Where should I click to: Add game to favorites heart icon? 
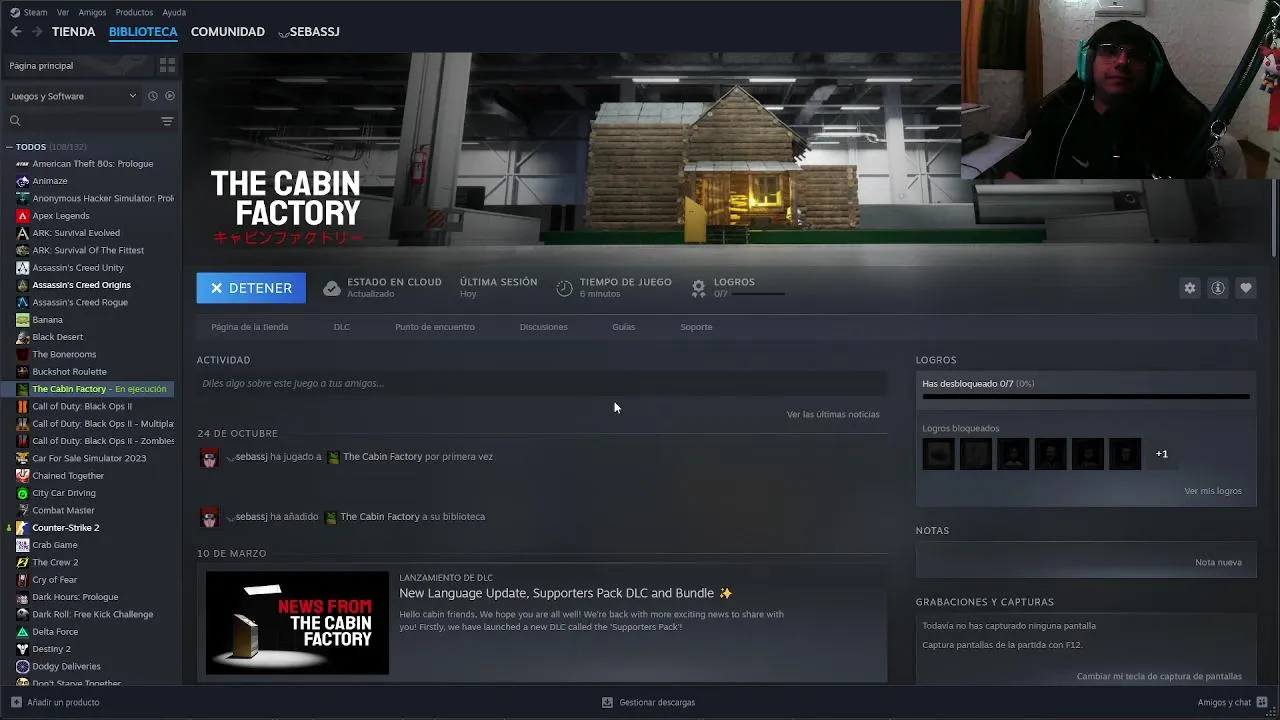1246,288
